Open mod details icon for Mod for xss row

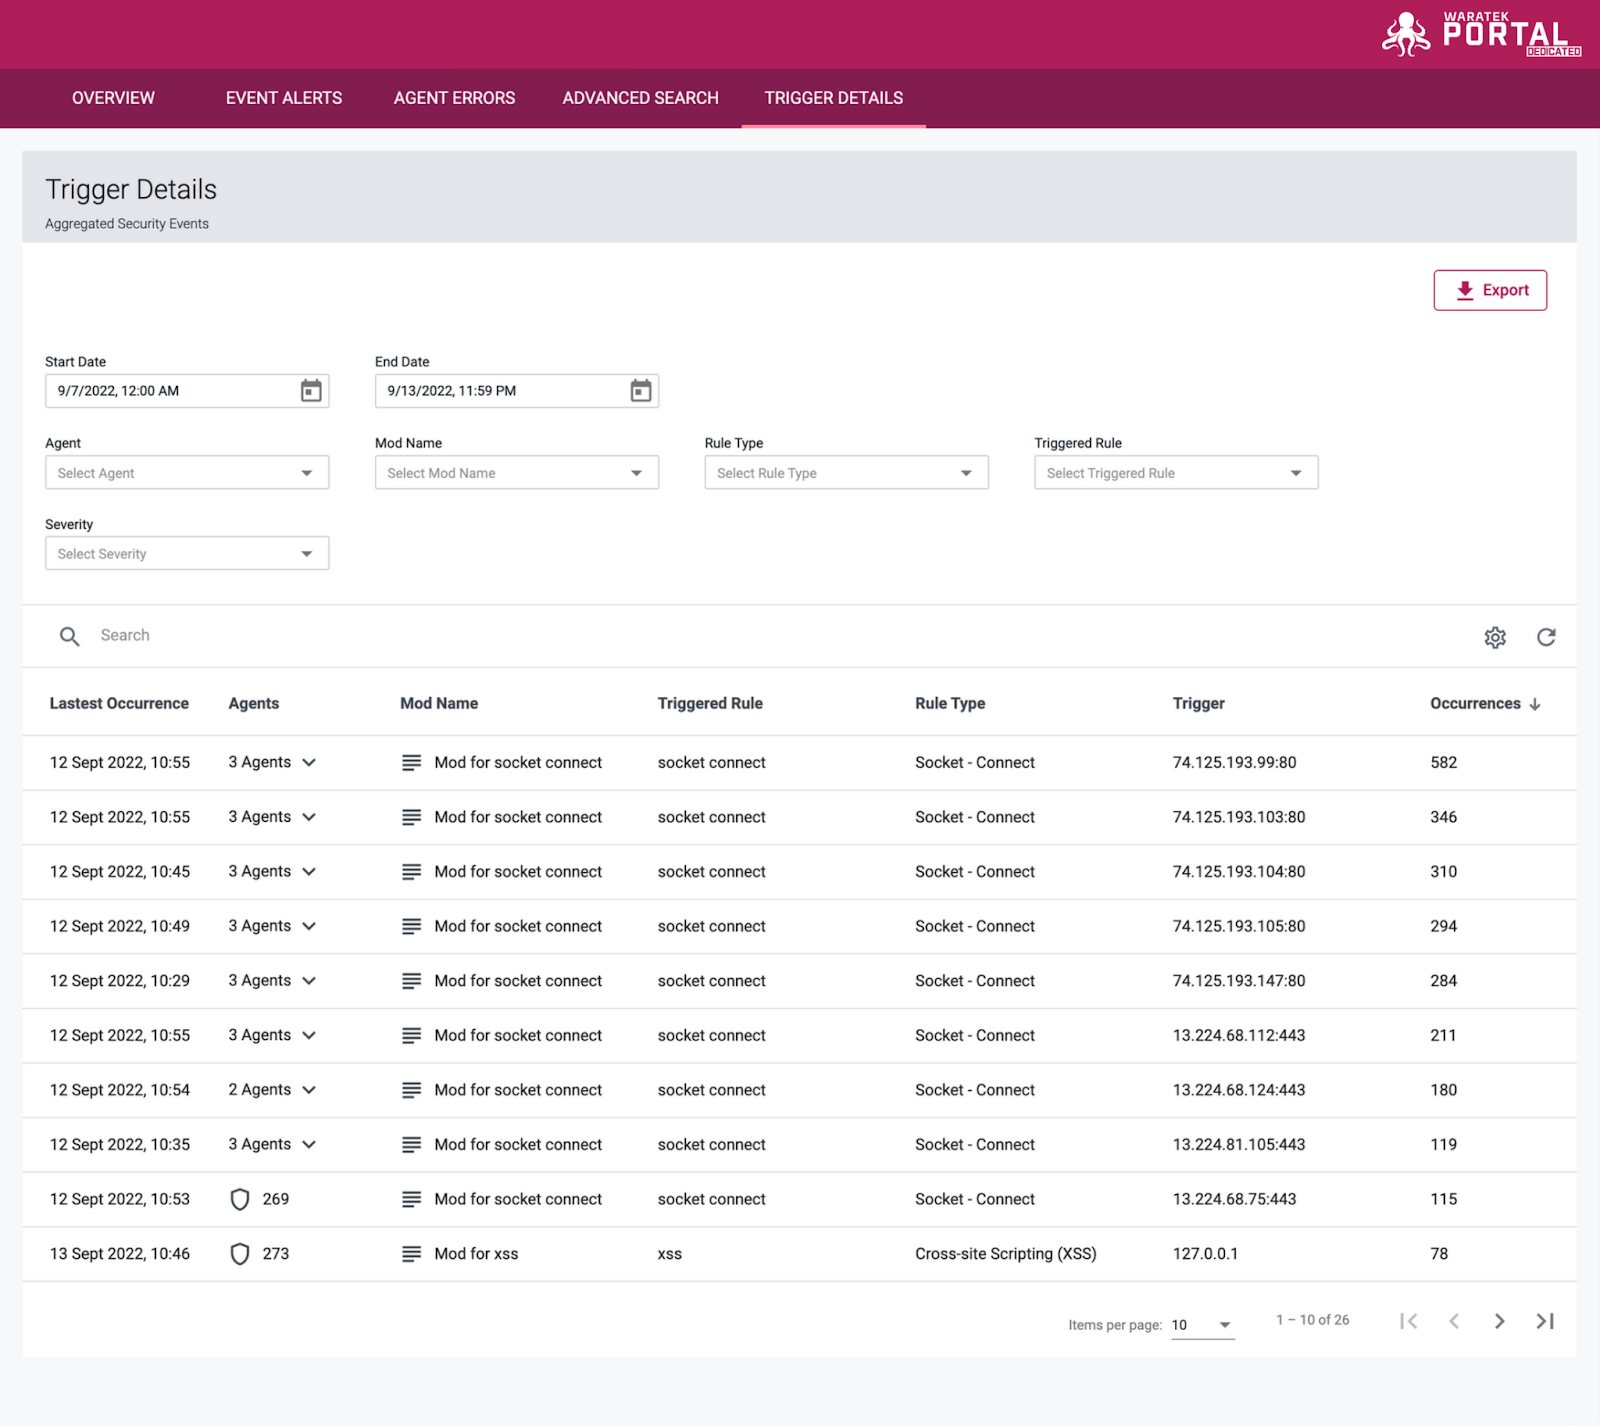tap(411, 1254)
